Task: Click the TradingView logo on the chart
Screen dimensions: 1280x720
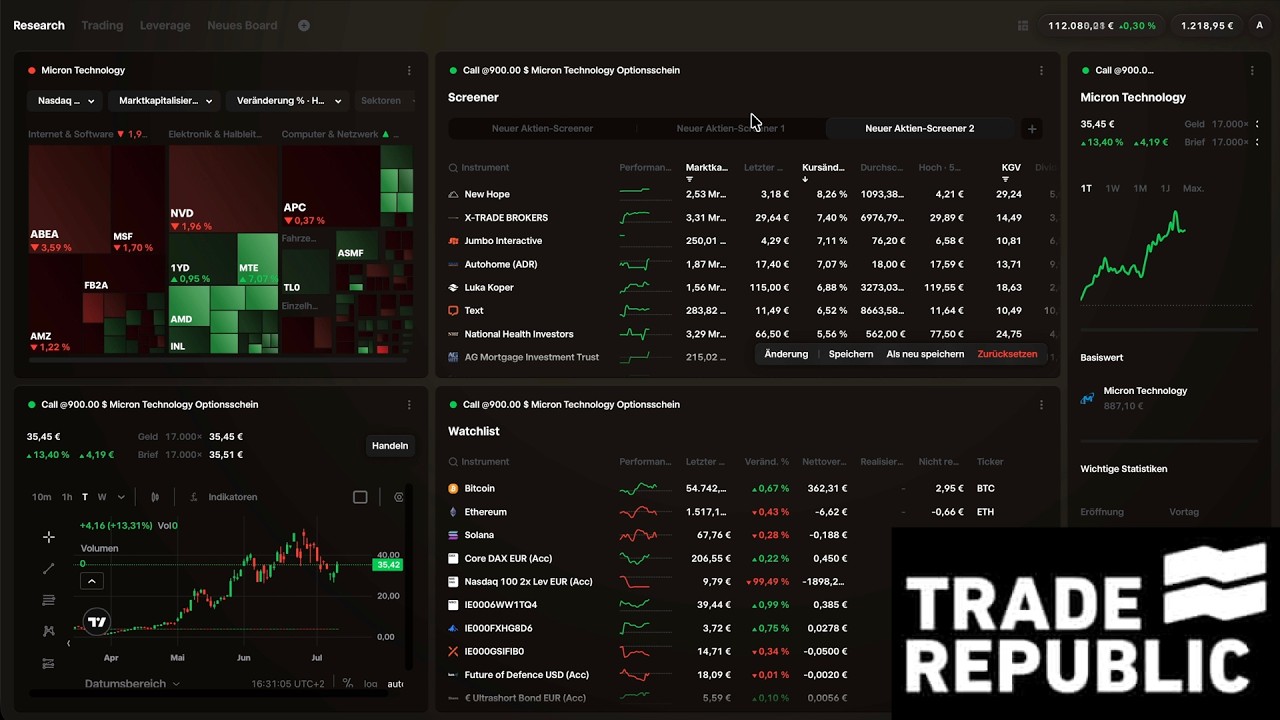Action: [x=96, y=621]
